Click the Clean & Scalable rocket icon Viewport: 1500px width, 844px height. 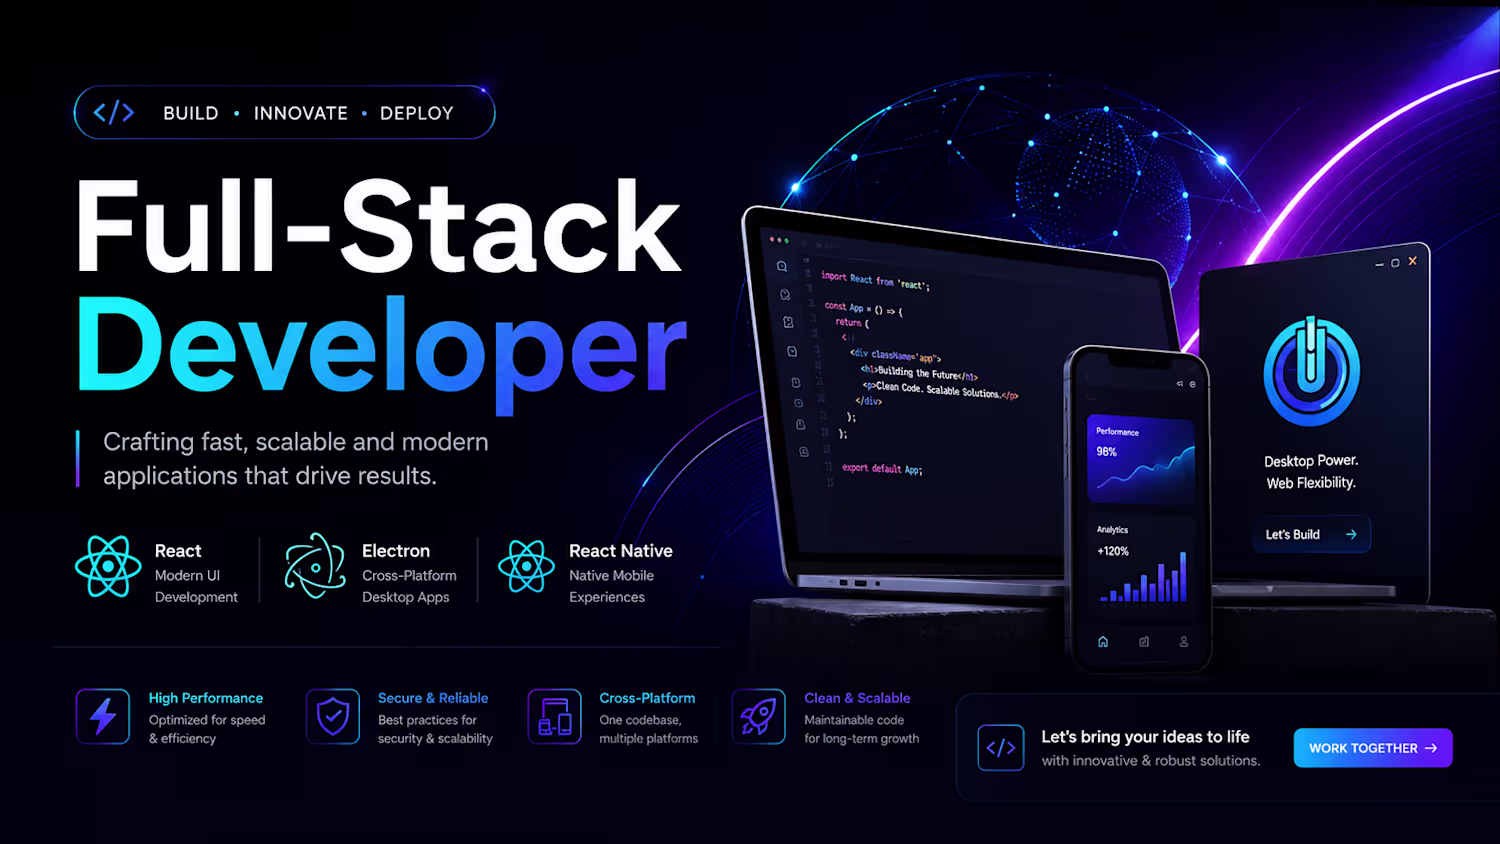tap(758, 716)
